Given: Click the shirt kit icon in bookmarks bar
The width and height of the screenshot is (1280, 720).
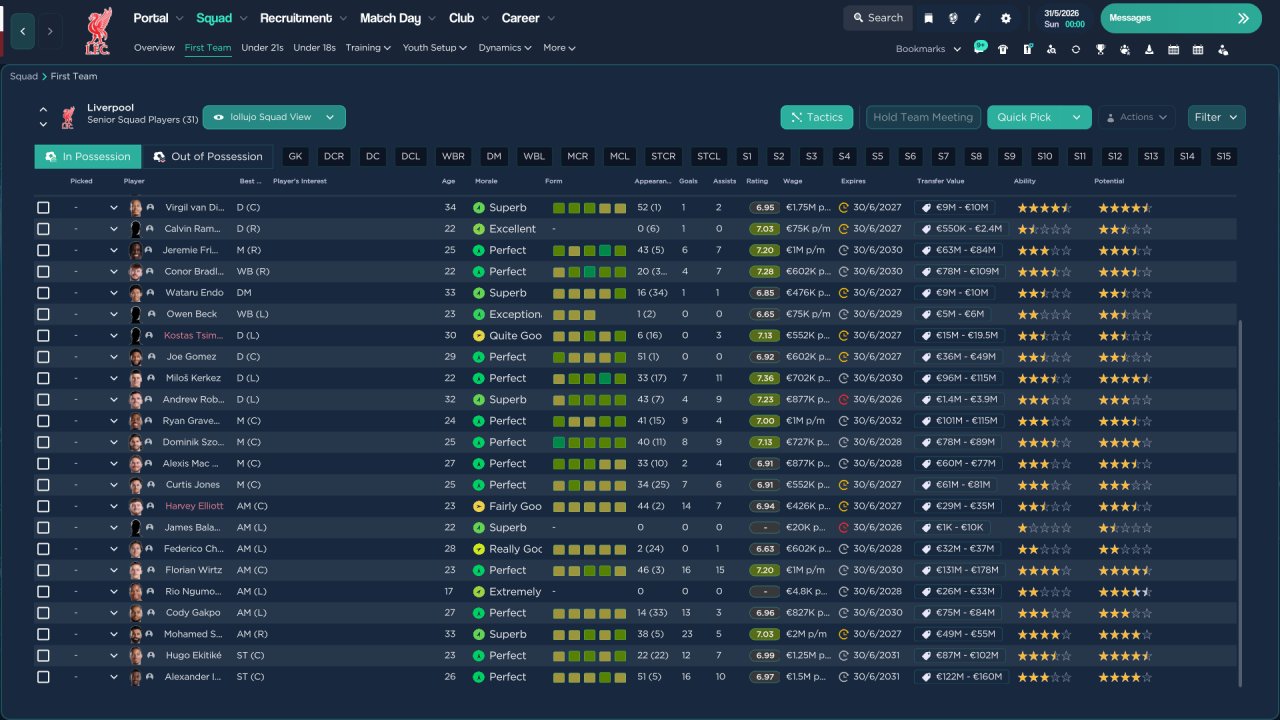Looking at the screenshot, I should pyautogui.click(x=1003, y=49).
